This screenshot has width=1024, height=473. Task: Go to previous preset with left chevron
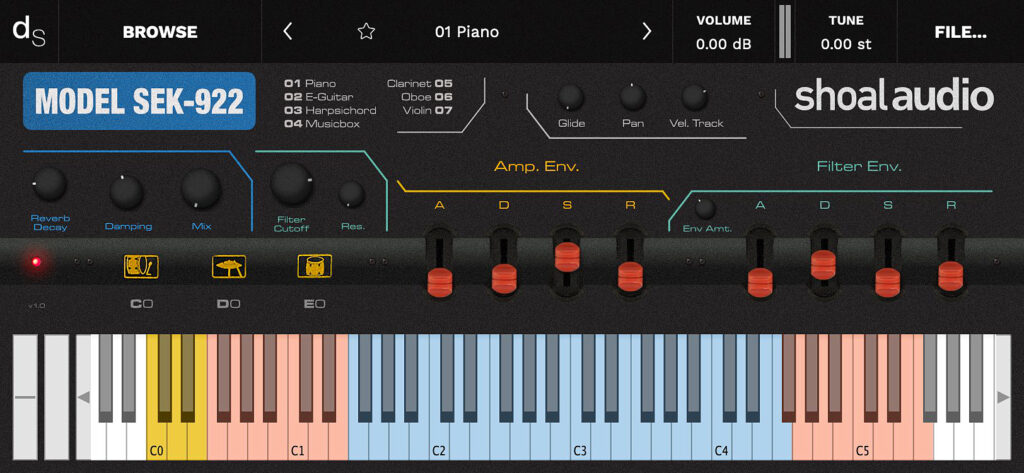(287, 31)
